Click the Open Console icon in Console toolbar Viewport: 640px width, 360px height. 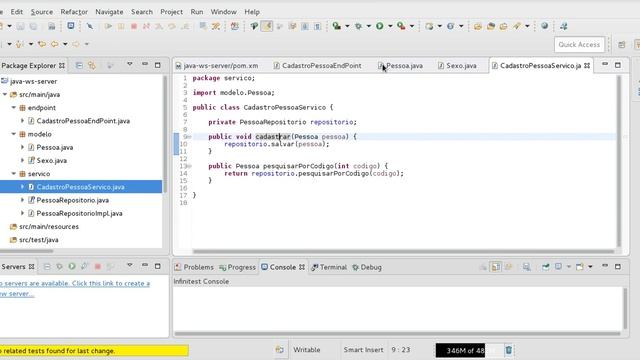[x=580, y=267]
